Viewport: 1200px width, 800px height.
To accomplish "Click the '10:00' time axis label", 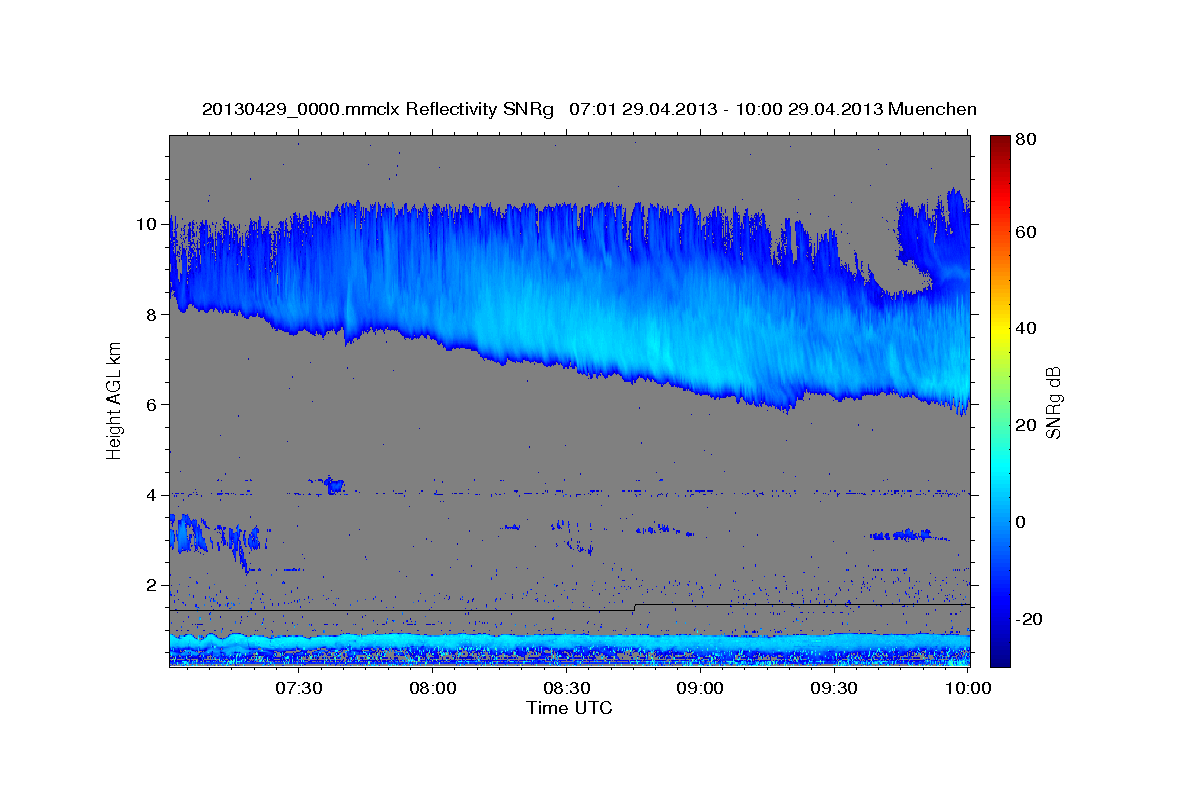I will point(968,689).
